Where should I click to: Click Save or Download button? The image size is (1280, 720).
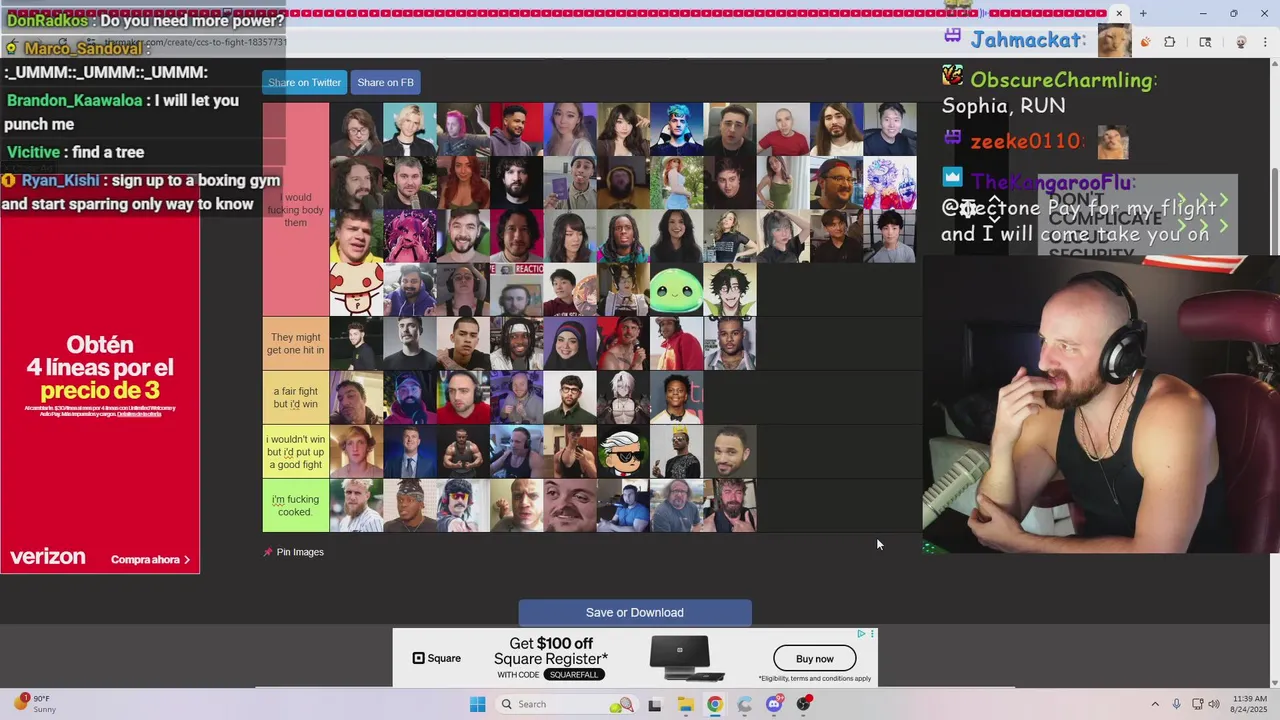coord(635,613)
